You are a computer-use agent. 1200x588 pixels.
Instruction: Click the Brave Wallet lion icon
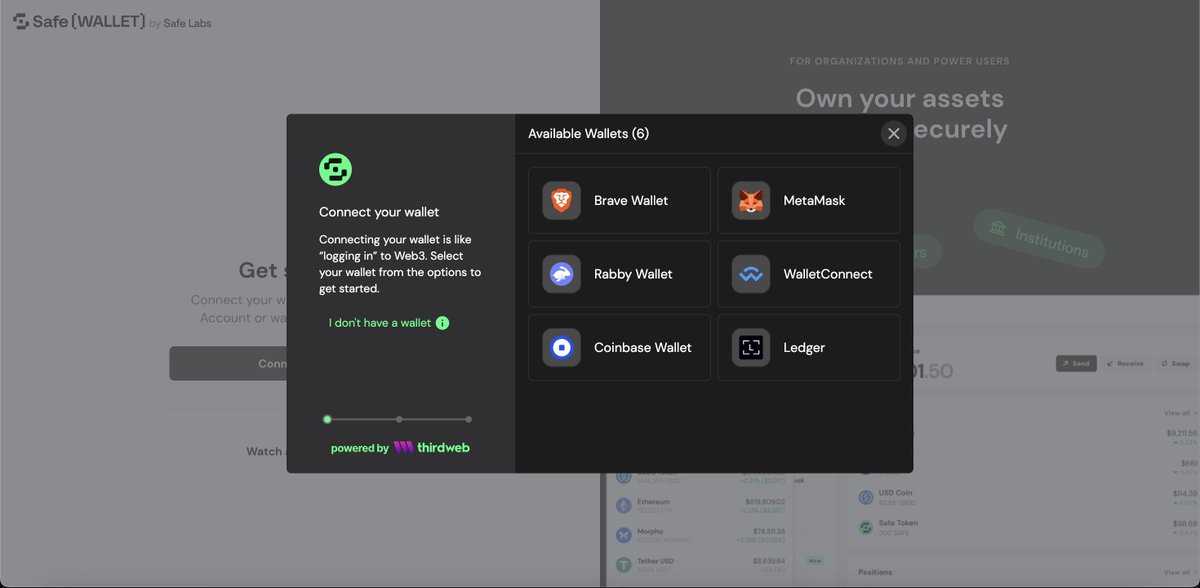click(x=561, y=200)
